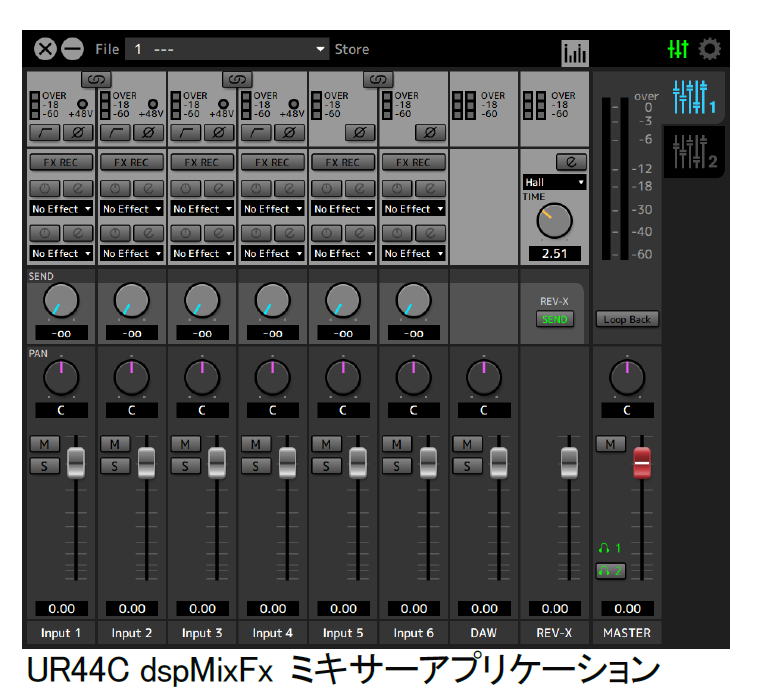The width and height of the screenshot is (757, 699).
Task: Toggle stereo link for Input 5 and 6
Action: [378, 80]
